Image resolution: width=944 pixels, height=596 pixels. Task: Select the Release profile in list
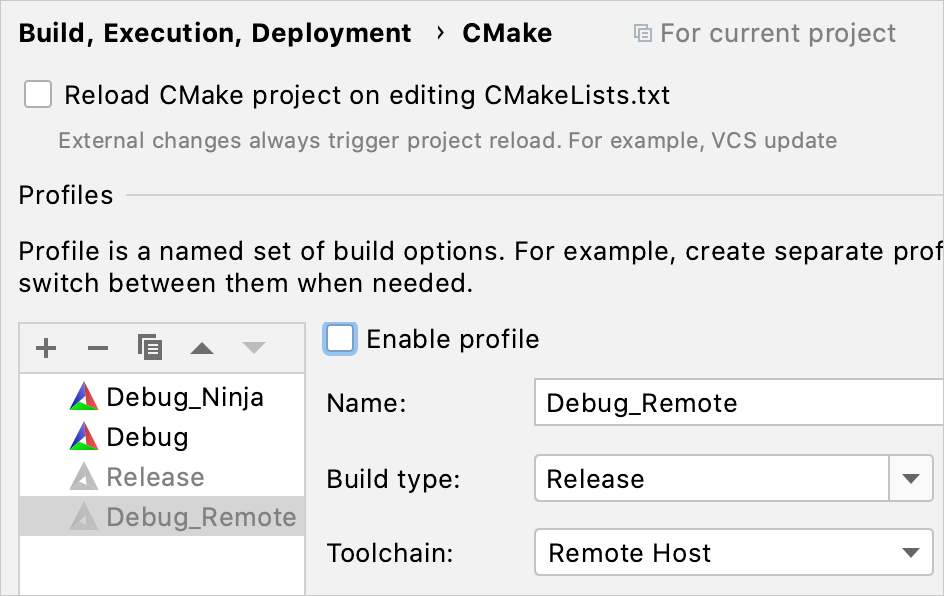(x=155, y=477)
